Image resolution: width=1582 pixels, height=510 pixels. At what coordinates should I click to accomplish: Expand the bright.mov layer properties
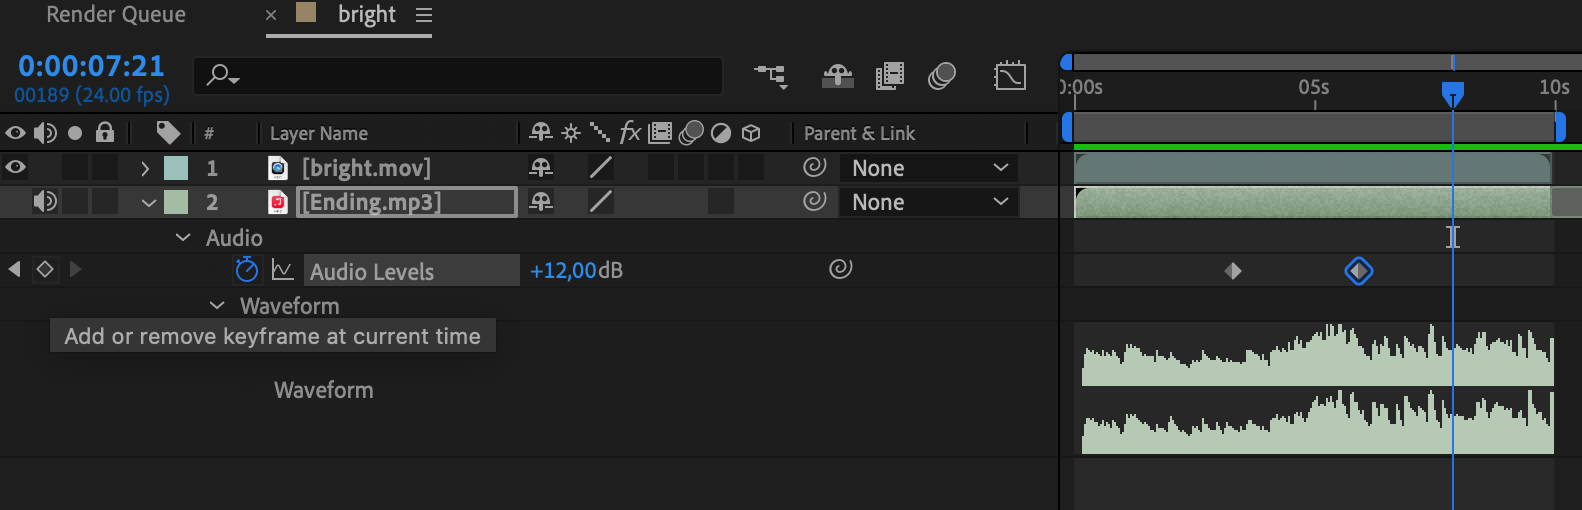coord(146,168)
